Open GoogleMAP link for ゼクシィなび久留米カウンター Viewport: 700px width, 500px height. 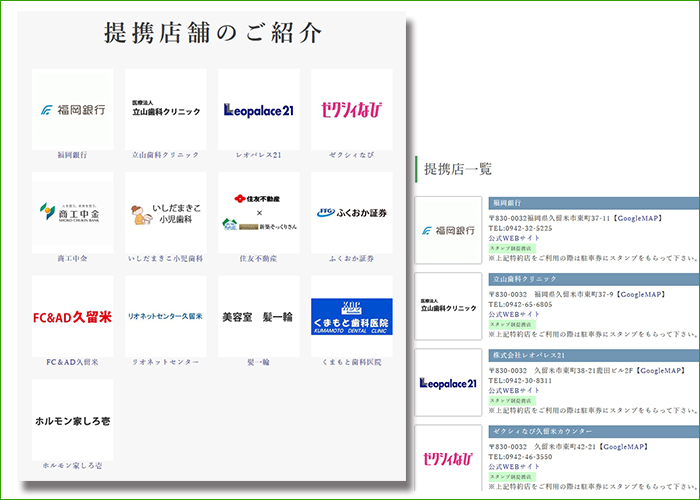tap(623, 447)
